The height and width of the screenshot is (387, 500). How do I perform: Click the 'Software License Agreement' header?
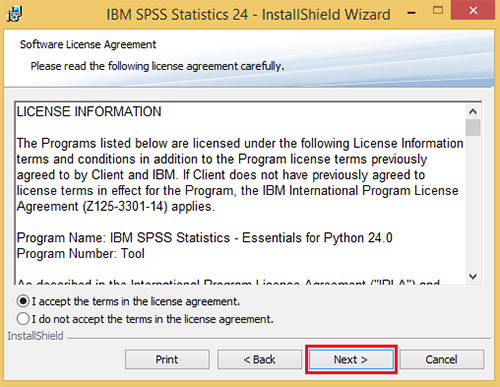tap(88, 44)
